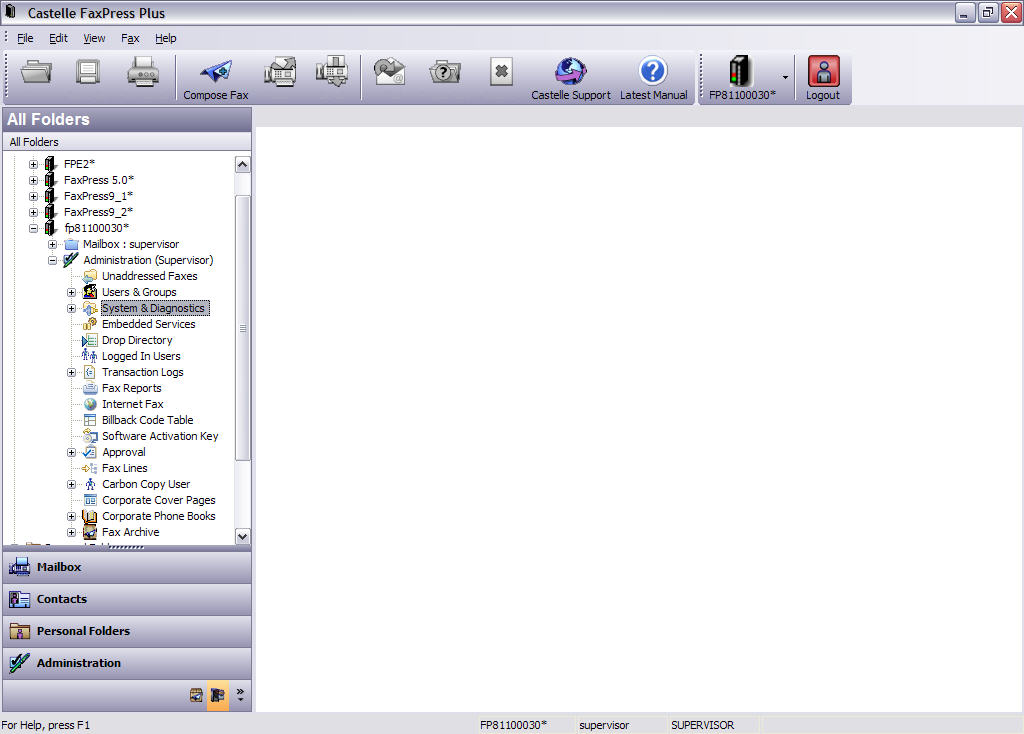Open the Fax menu
This screenshot has width=1024, height=734.
click(x=130, y=38)
